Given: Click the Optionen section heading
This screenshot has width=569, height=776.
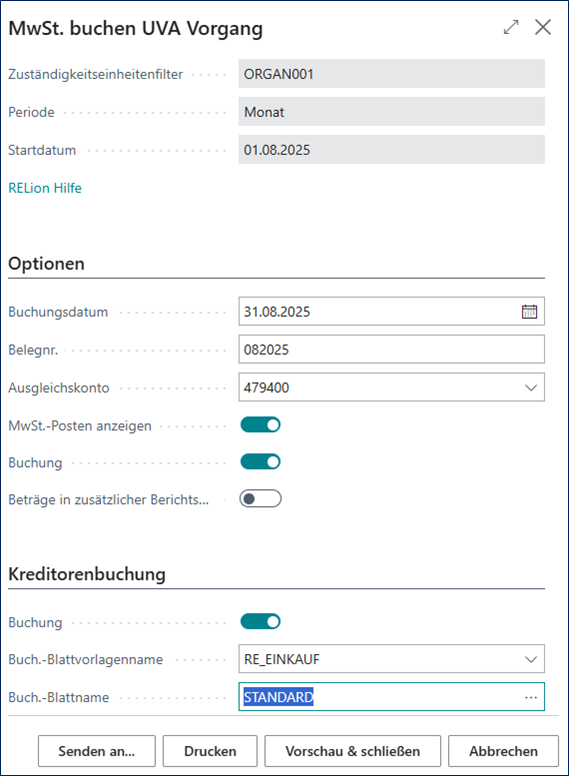Looking at the screenshot, I should 47,263.
